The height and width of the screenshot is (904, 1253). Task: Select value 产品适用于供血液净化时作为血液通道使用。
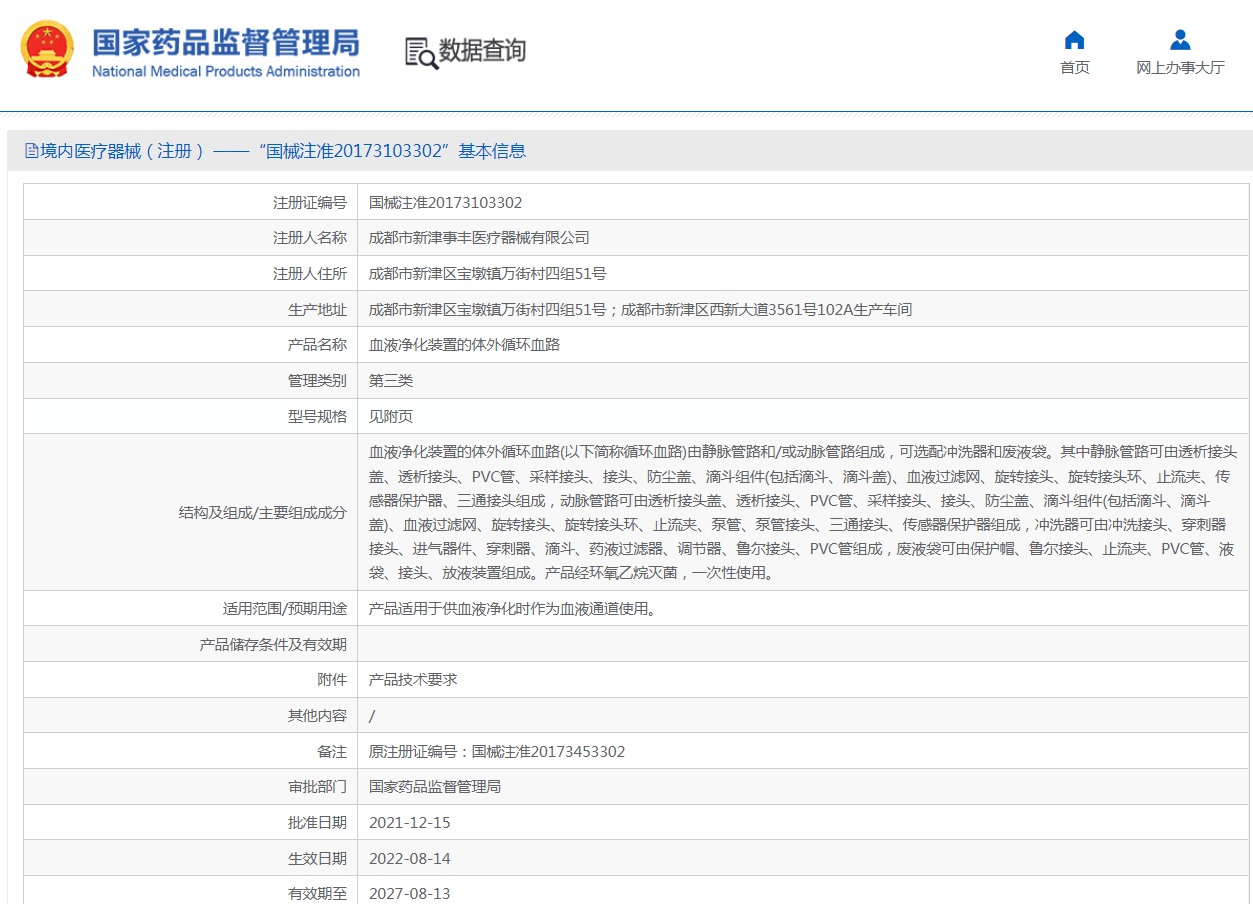(513, 608)
